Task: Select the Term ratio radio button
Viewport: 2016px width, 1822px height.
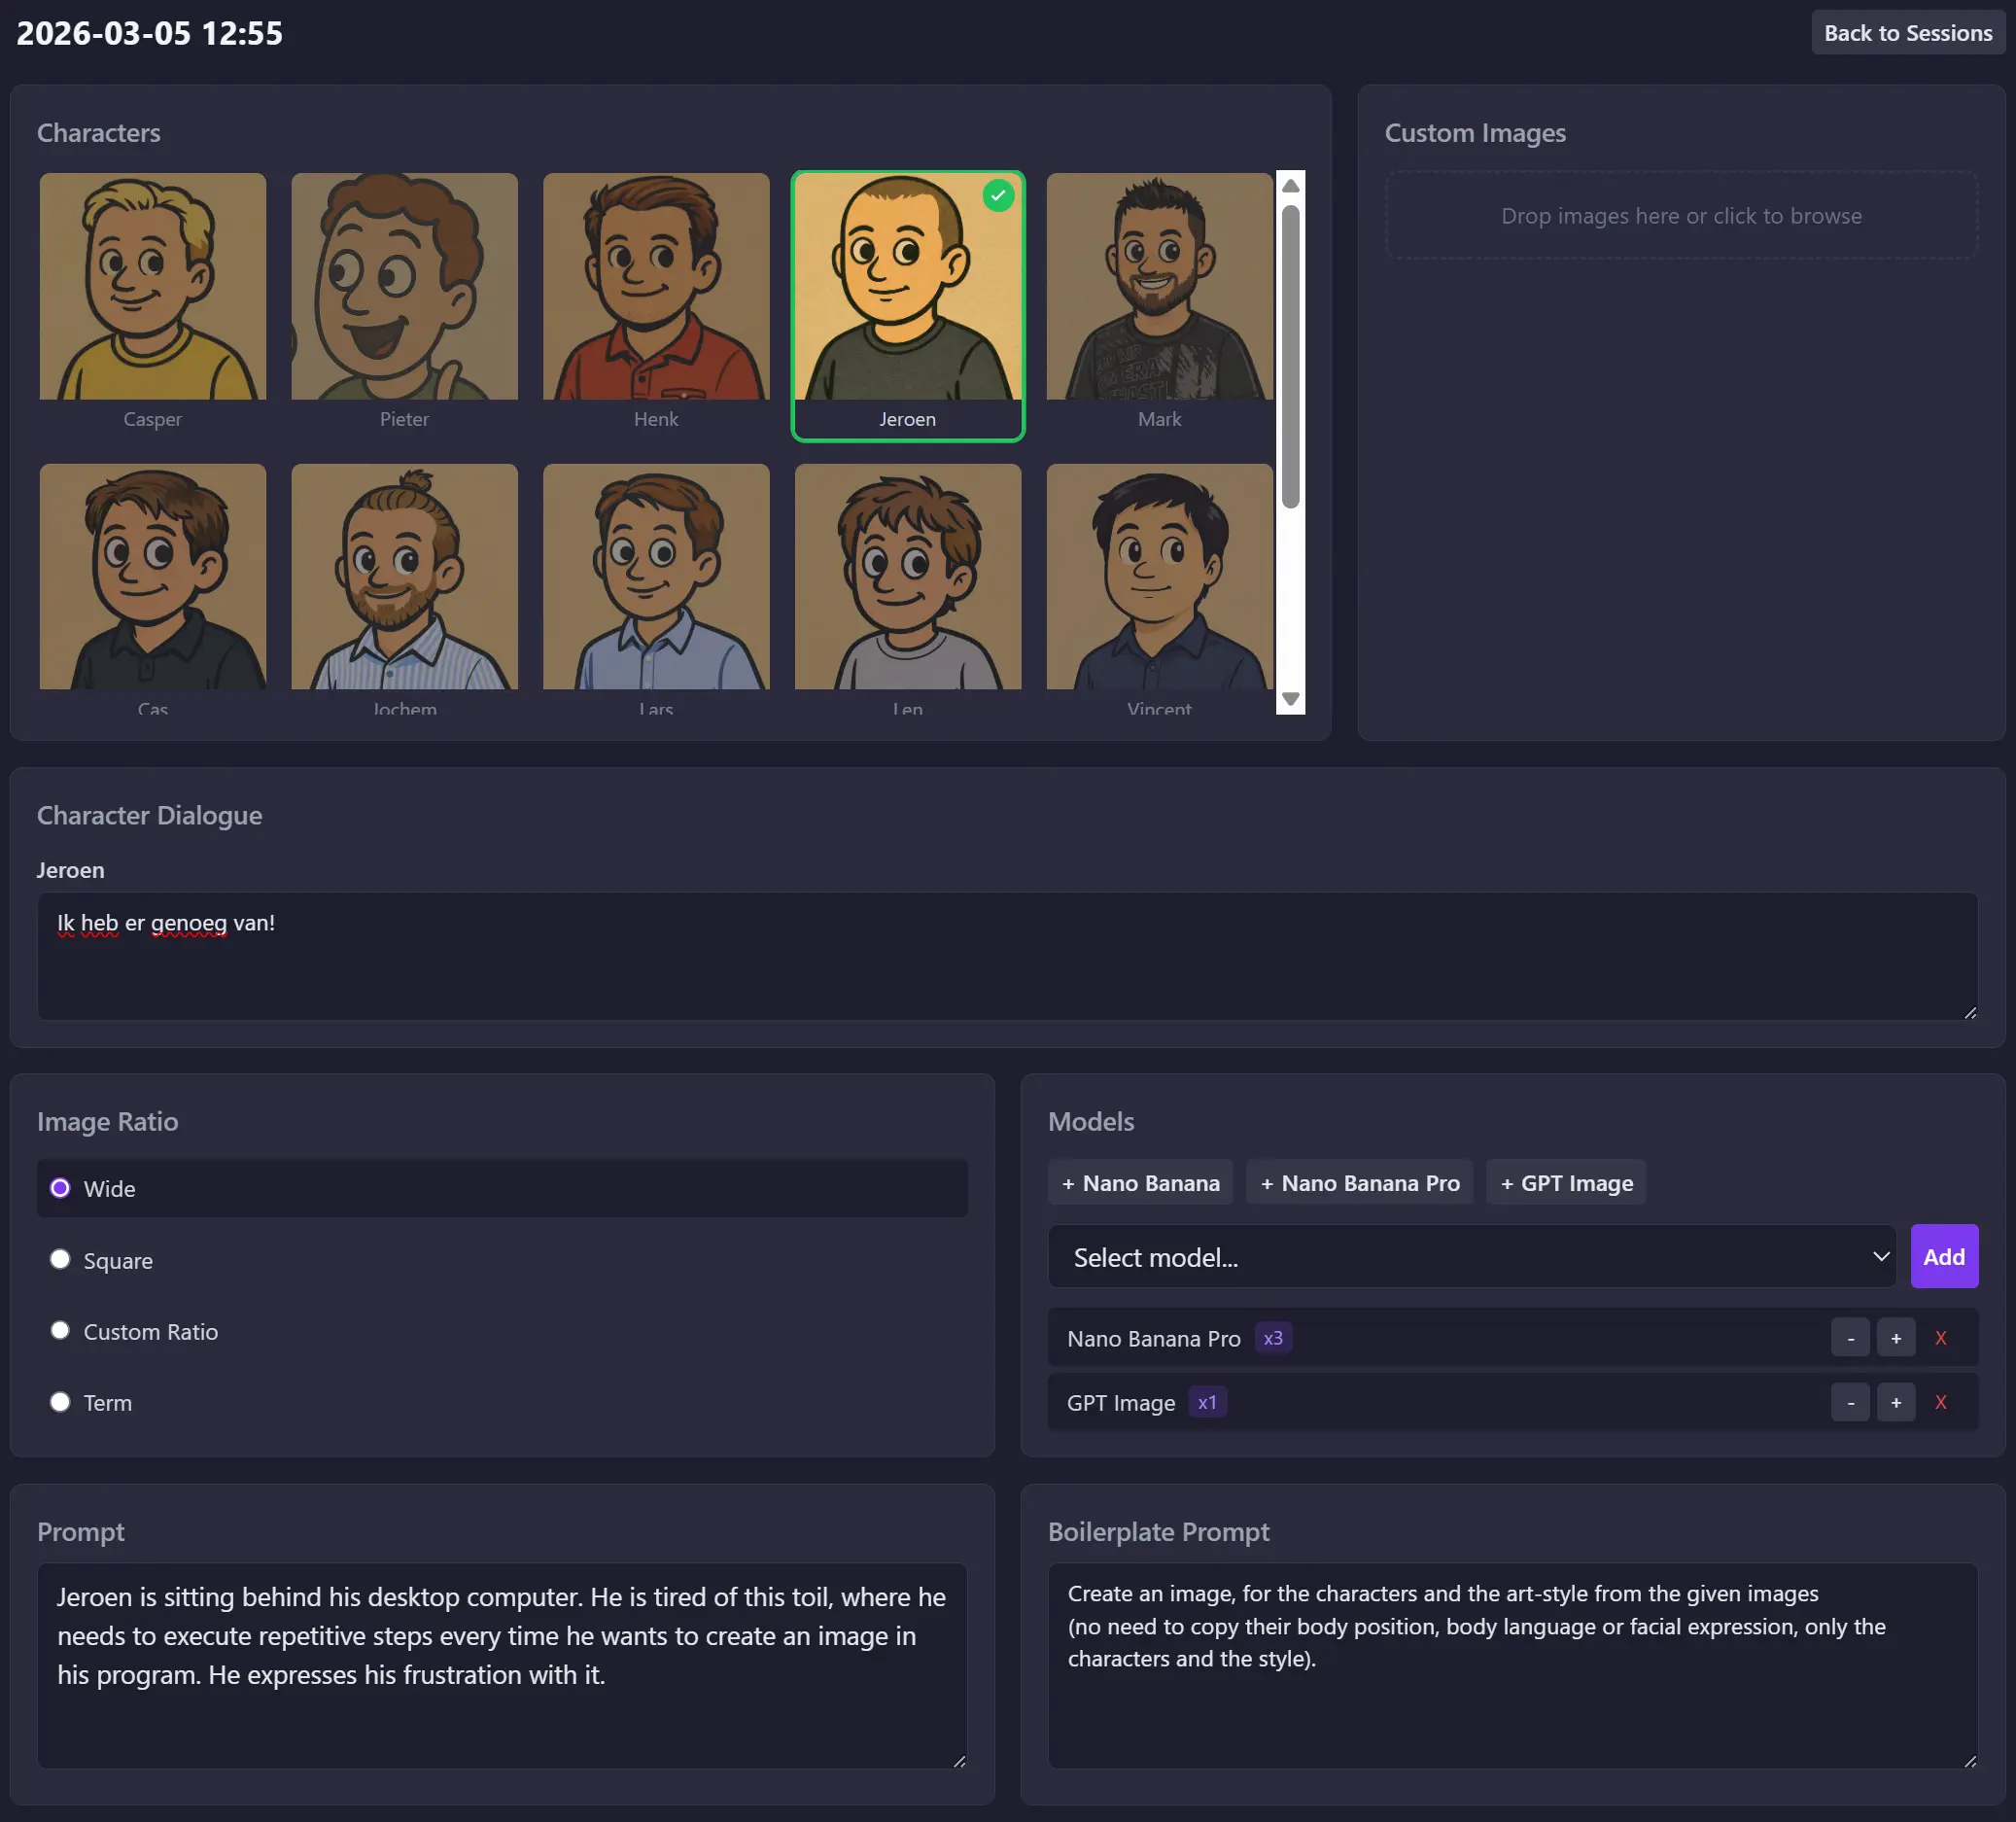Action: coord(61,1402)
